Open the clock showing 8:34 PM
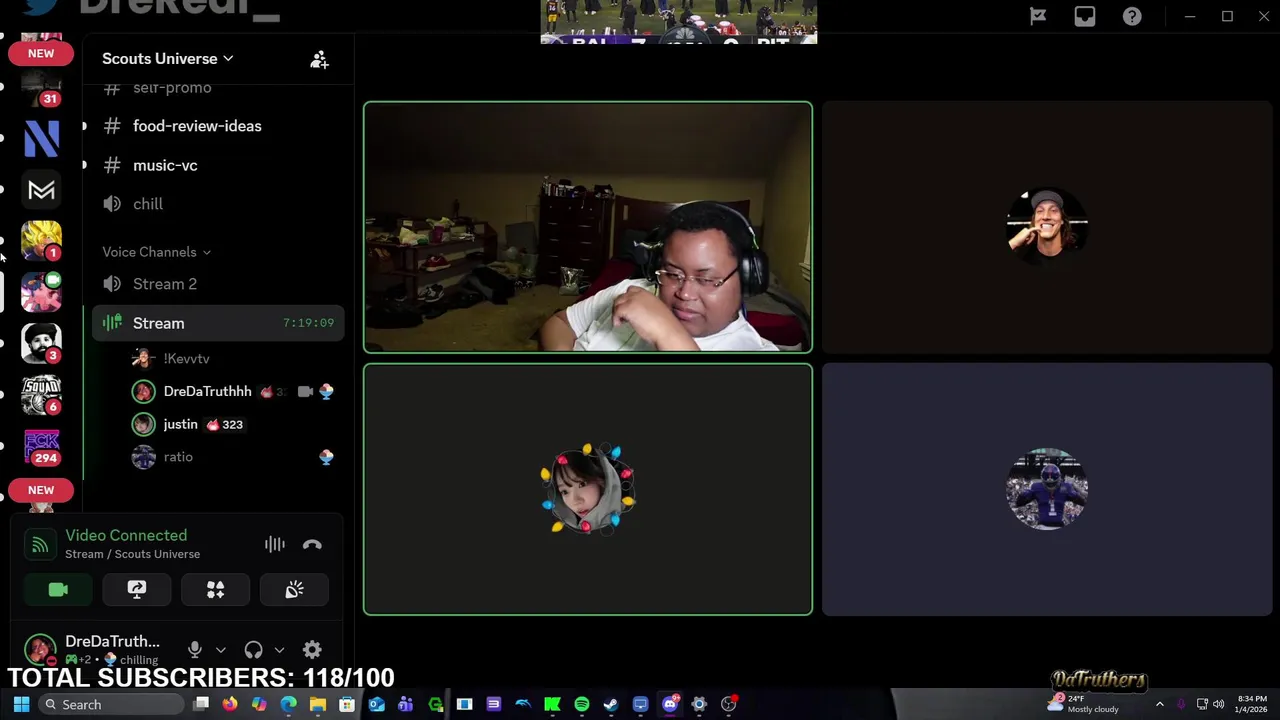The image size is (1280, 720). [x=1252, y=704]
